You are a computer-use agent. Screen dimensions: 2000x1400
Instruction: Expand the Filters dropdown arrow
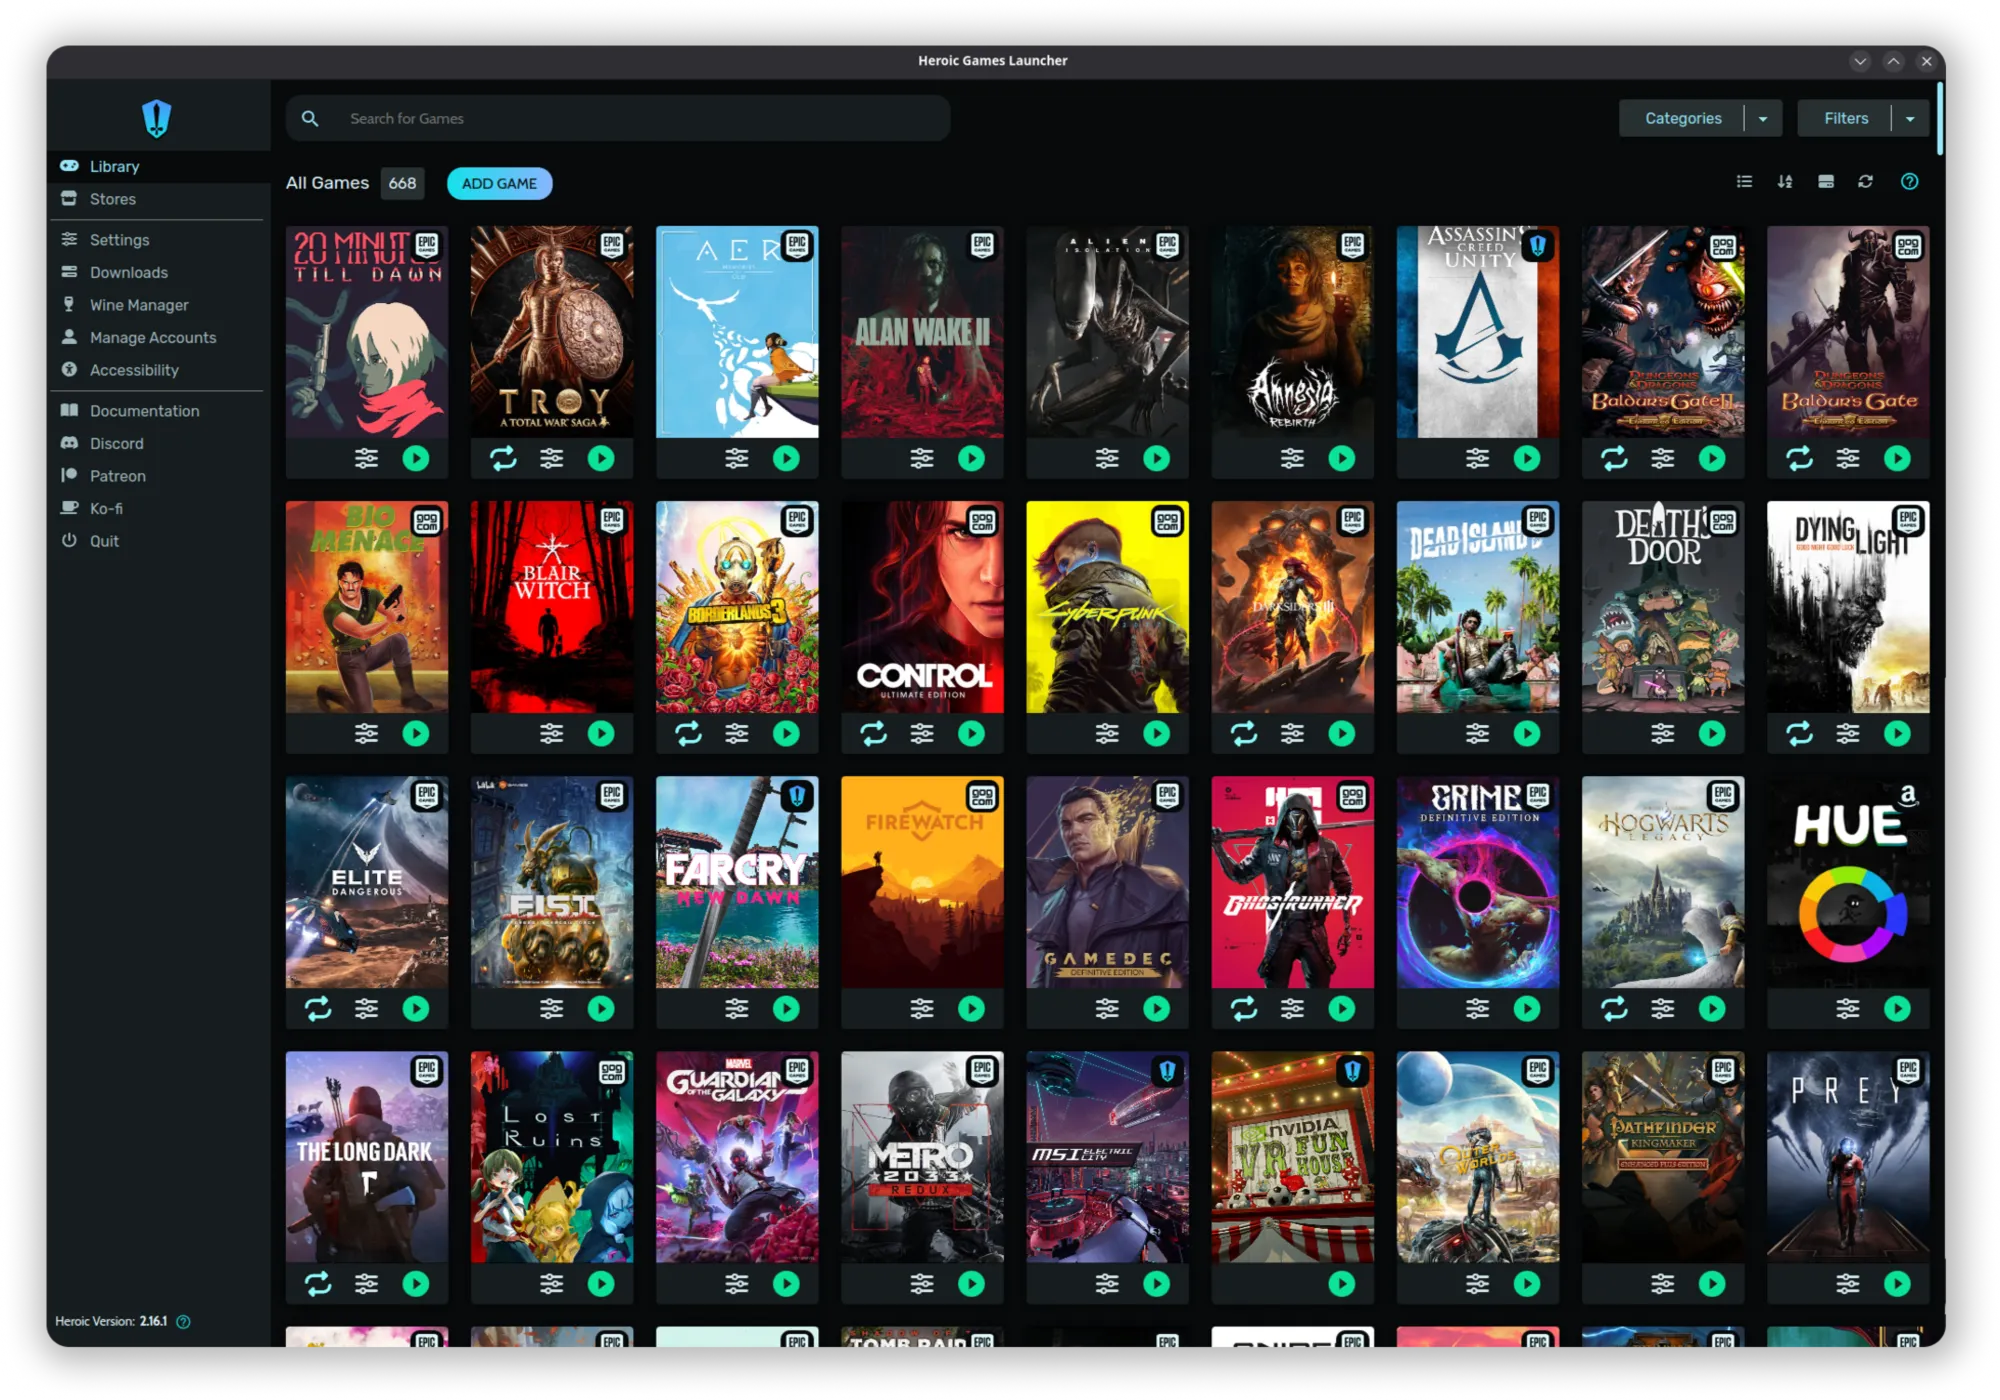click(x=1910, y=118)
